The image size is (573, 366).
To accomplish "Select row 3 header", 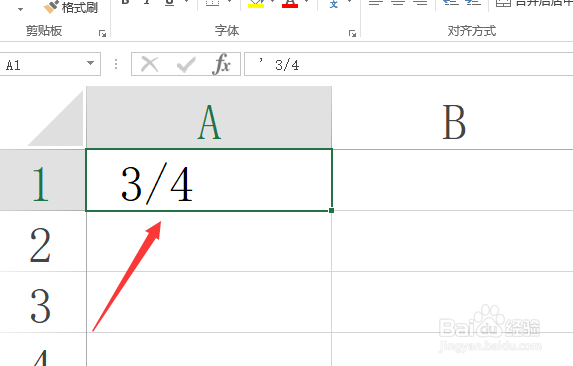I will 42,302.
